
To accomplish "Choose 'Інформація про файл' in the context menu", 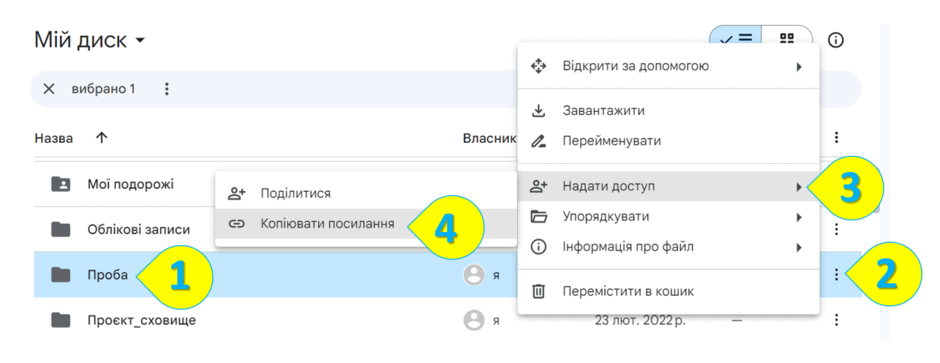I will coord(668,247).
